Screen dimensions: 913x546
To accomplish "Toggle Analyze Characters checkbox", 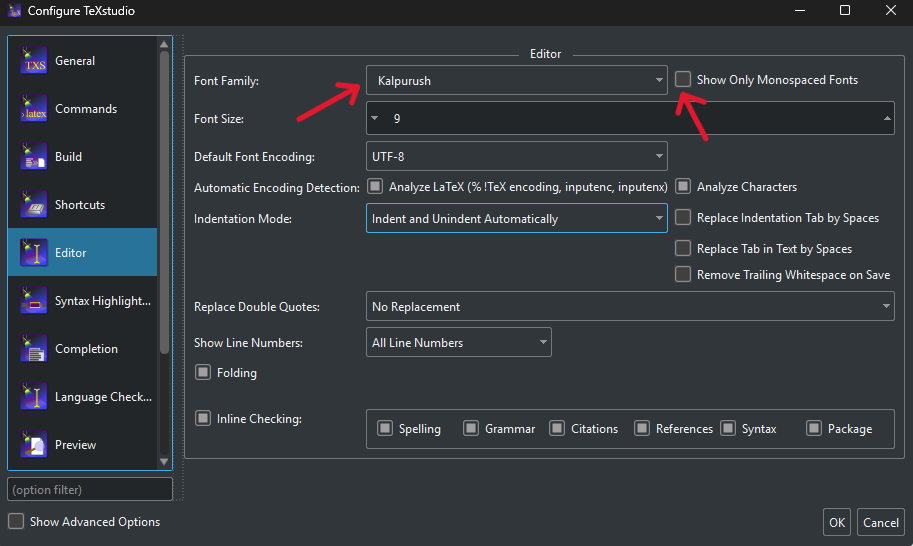I will point(683,186).
